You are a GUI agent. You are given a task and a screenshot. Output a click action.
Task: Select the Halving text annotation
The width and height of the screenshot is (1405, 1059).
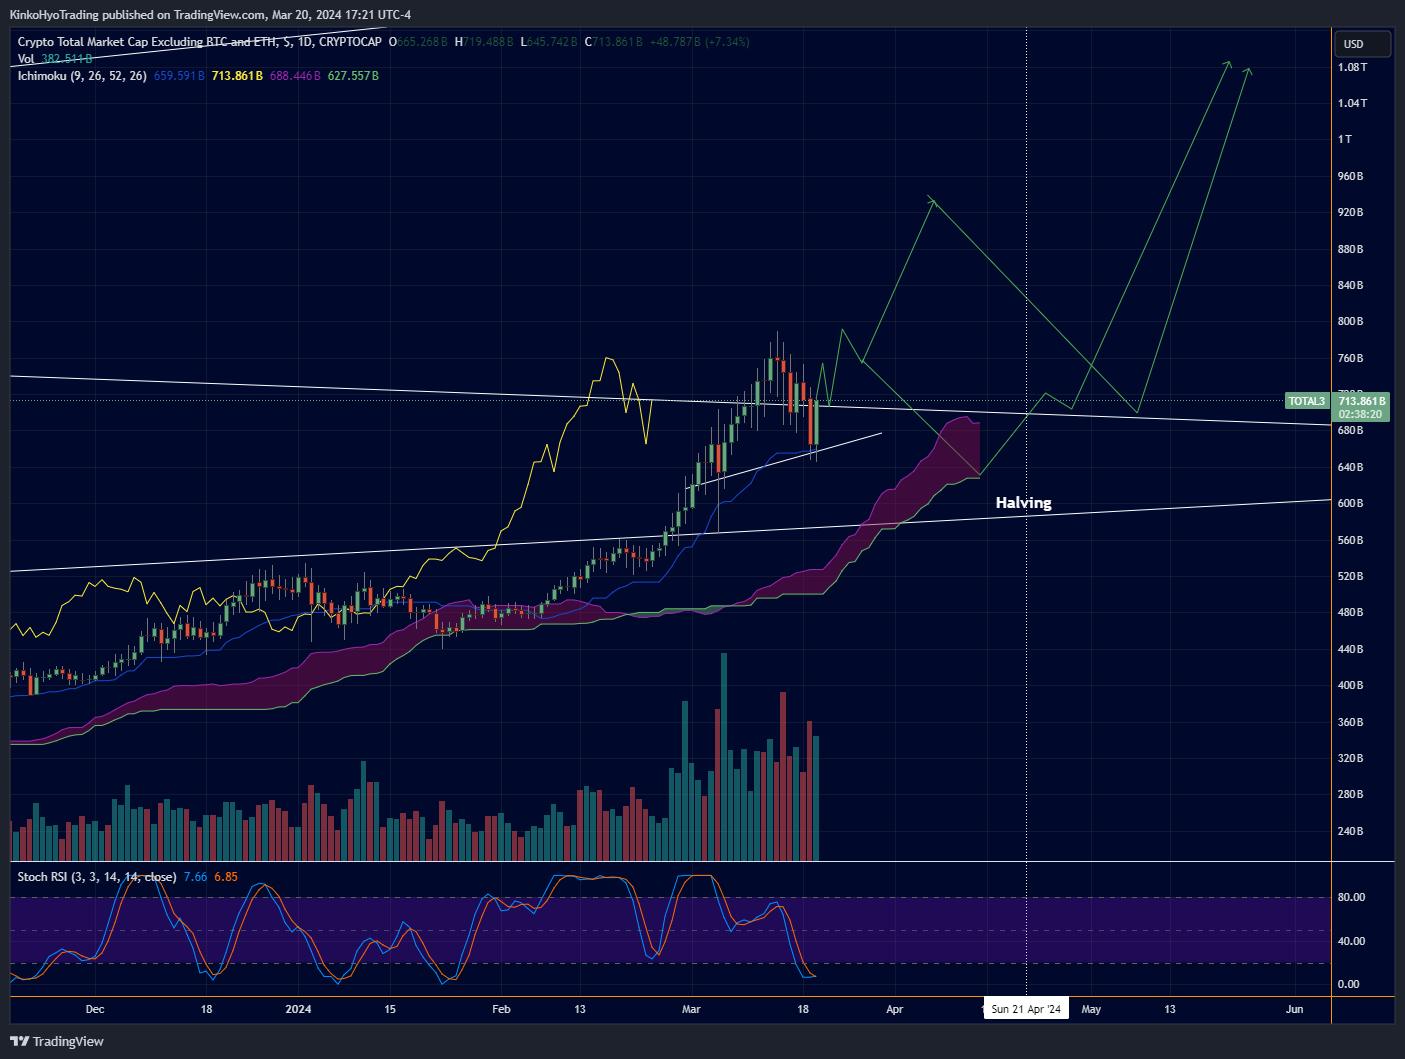tap(1023, 503)
